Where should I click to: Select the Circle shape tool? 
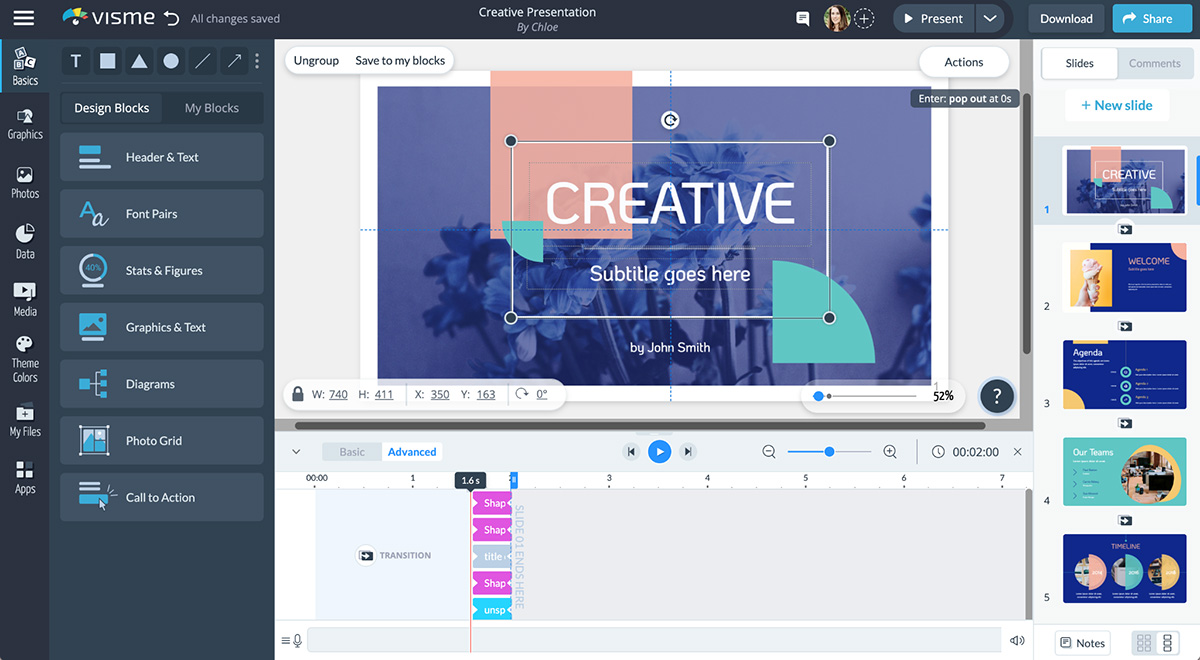170,61
